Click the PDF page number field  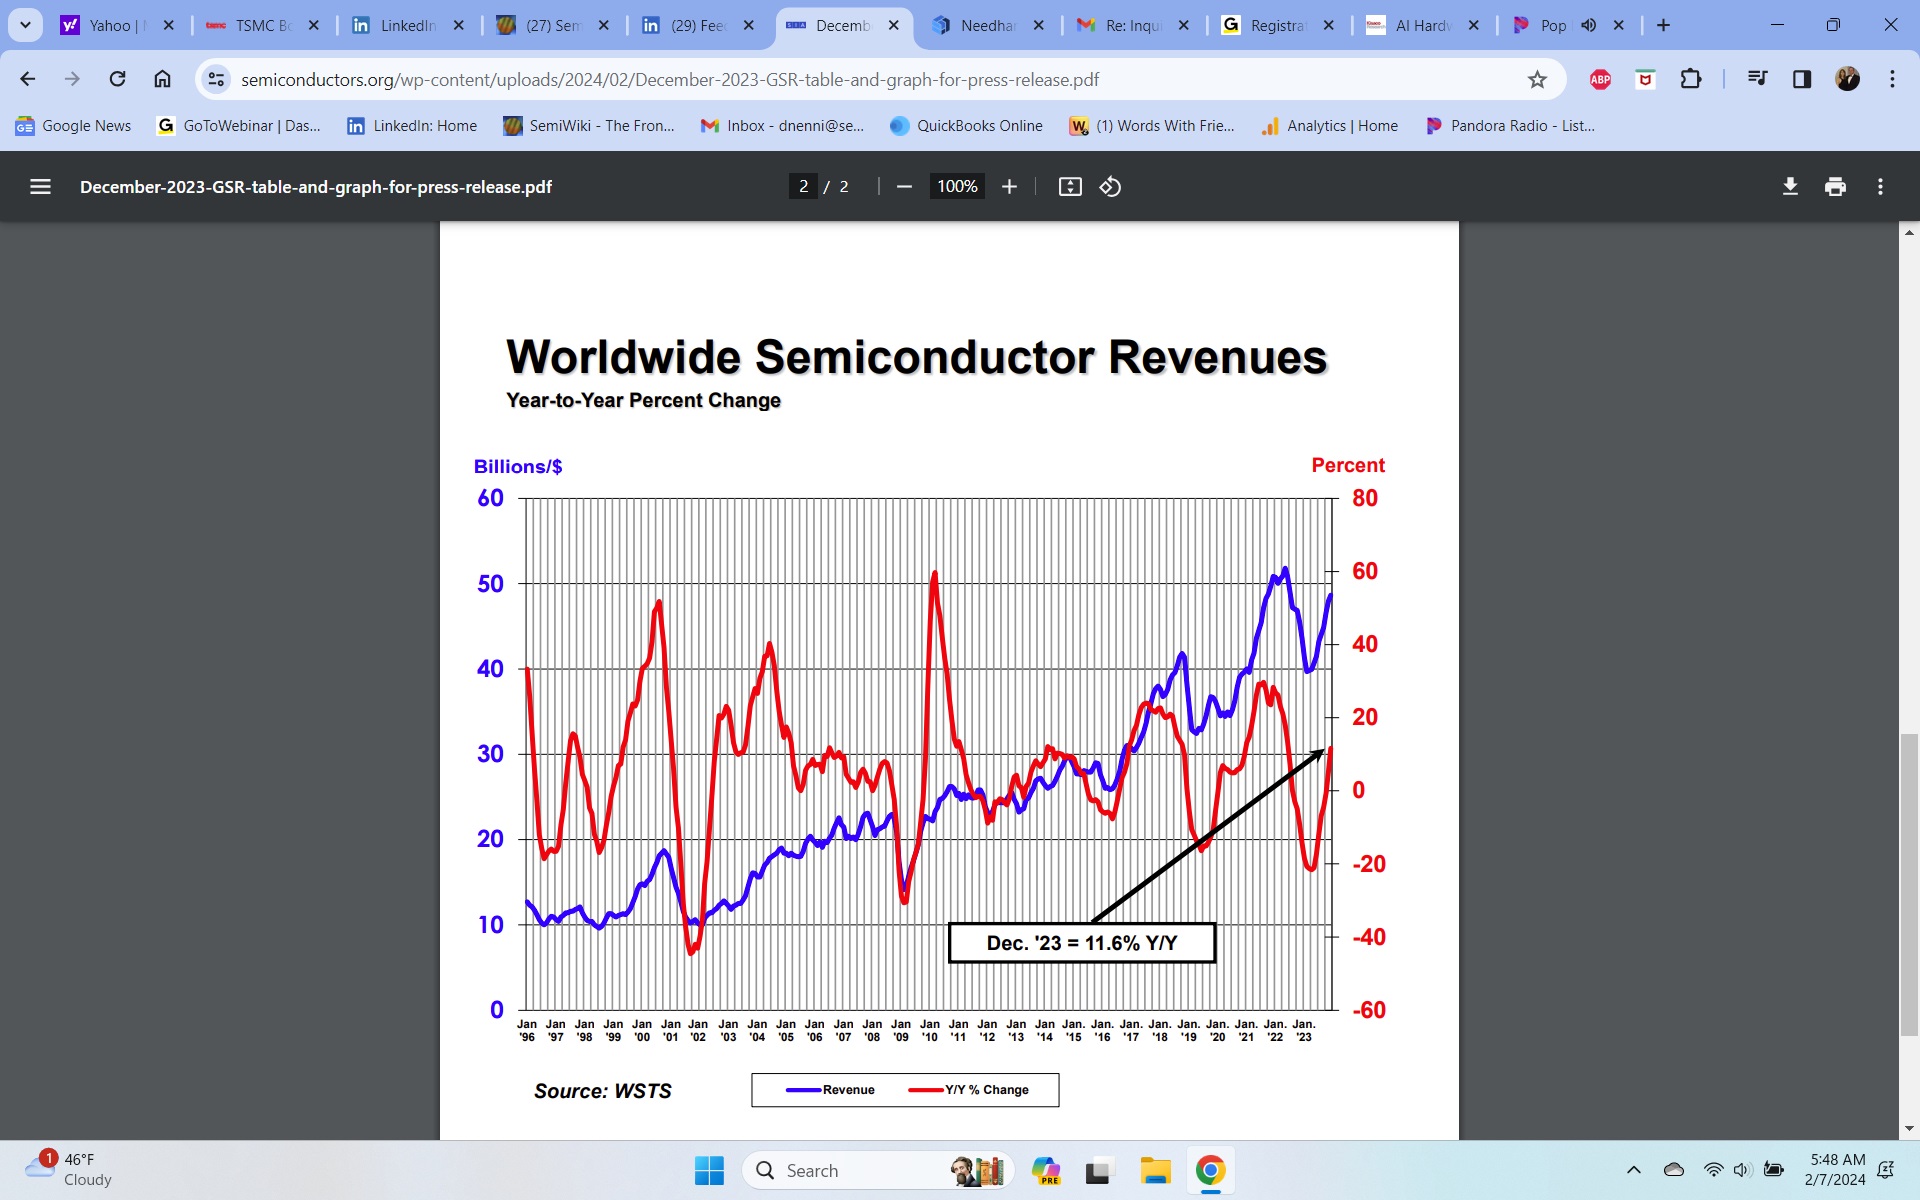[x=803, y=186]
